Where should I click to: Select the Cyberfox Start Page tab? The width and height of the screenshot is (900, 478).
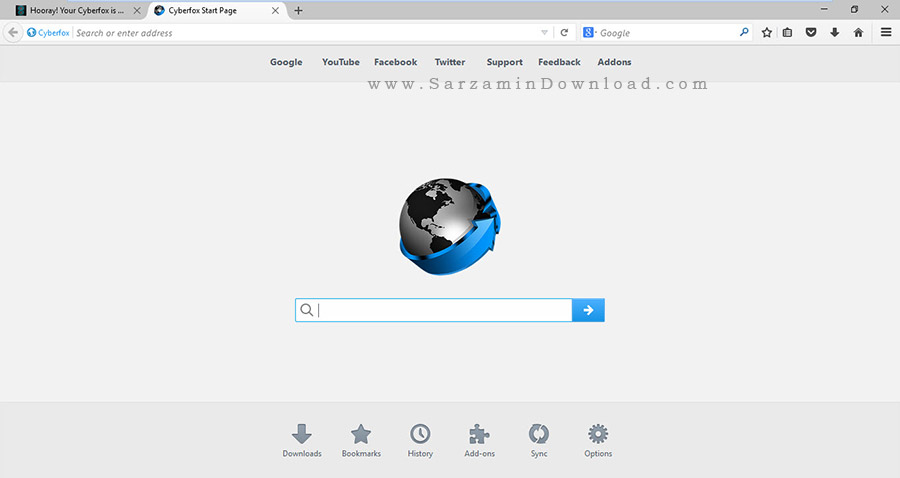(216, 10)
